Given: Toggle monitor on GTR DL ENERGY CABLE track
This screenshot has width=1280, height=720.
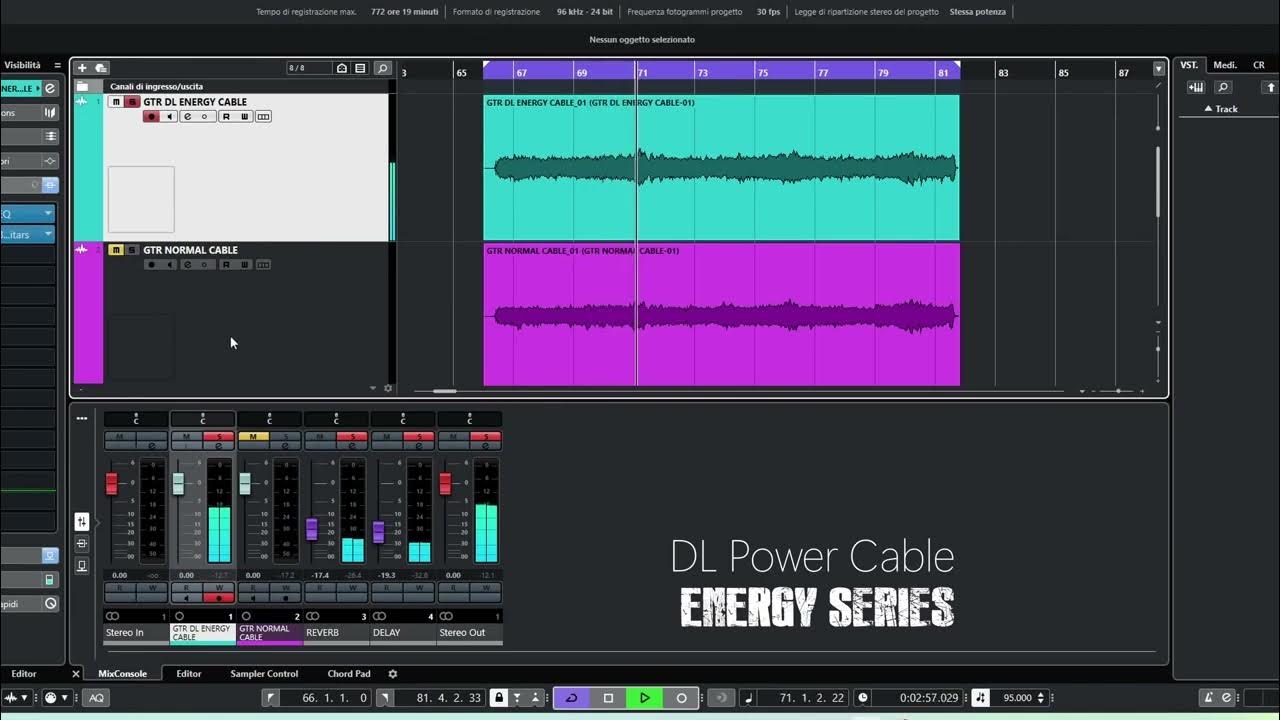Looking at the screenshot, I should (x=169, y=117).
